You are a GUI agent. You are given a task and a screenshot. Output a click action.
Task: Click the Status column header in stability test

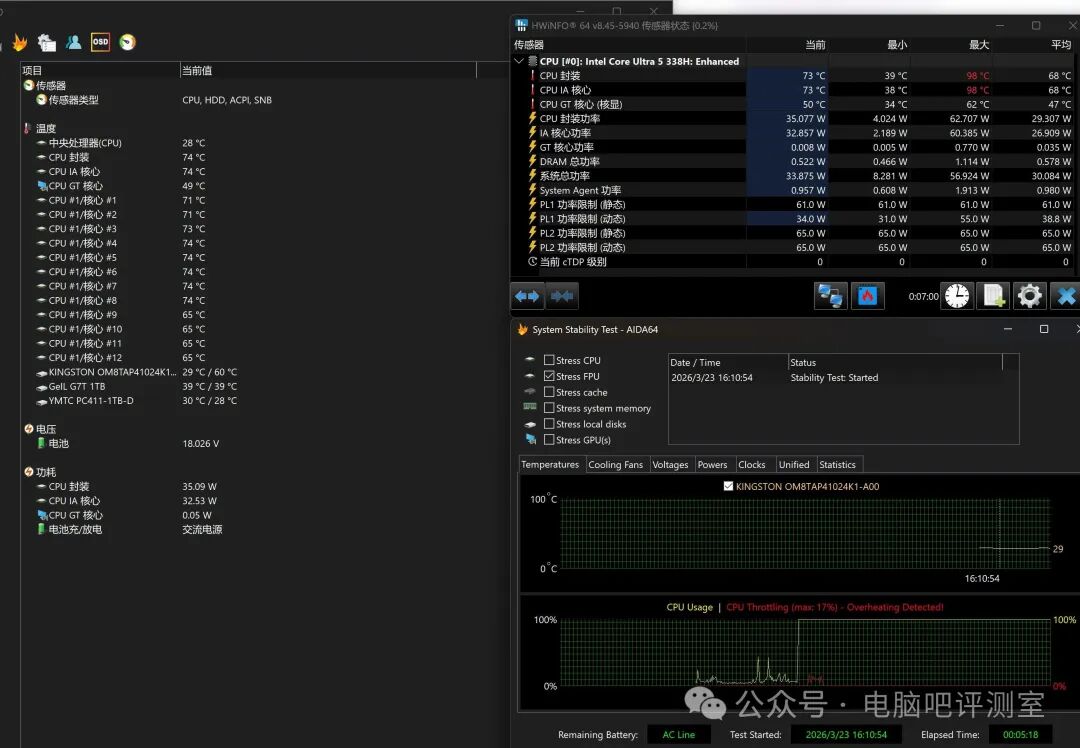[x=895, y=362]
